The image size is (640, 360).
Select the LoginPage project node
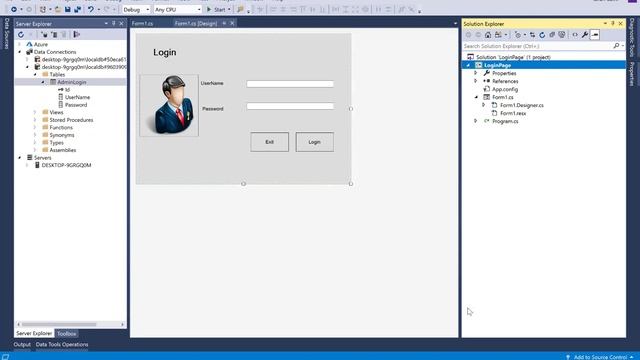pyautogui.click(x=497, y=65)
